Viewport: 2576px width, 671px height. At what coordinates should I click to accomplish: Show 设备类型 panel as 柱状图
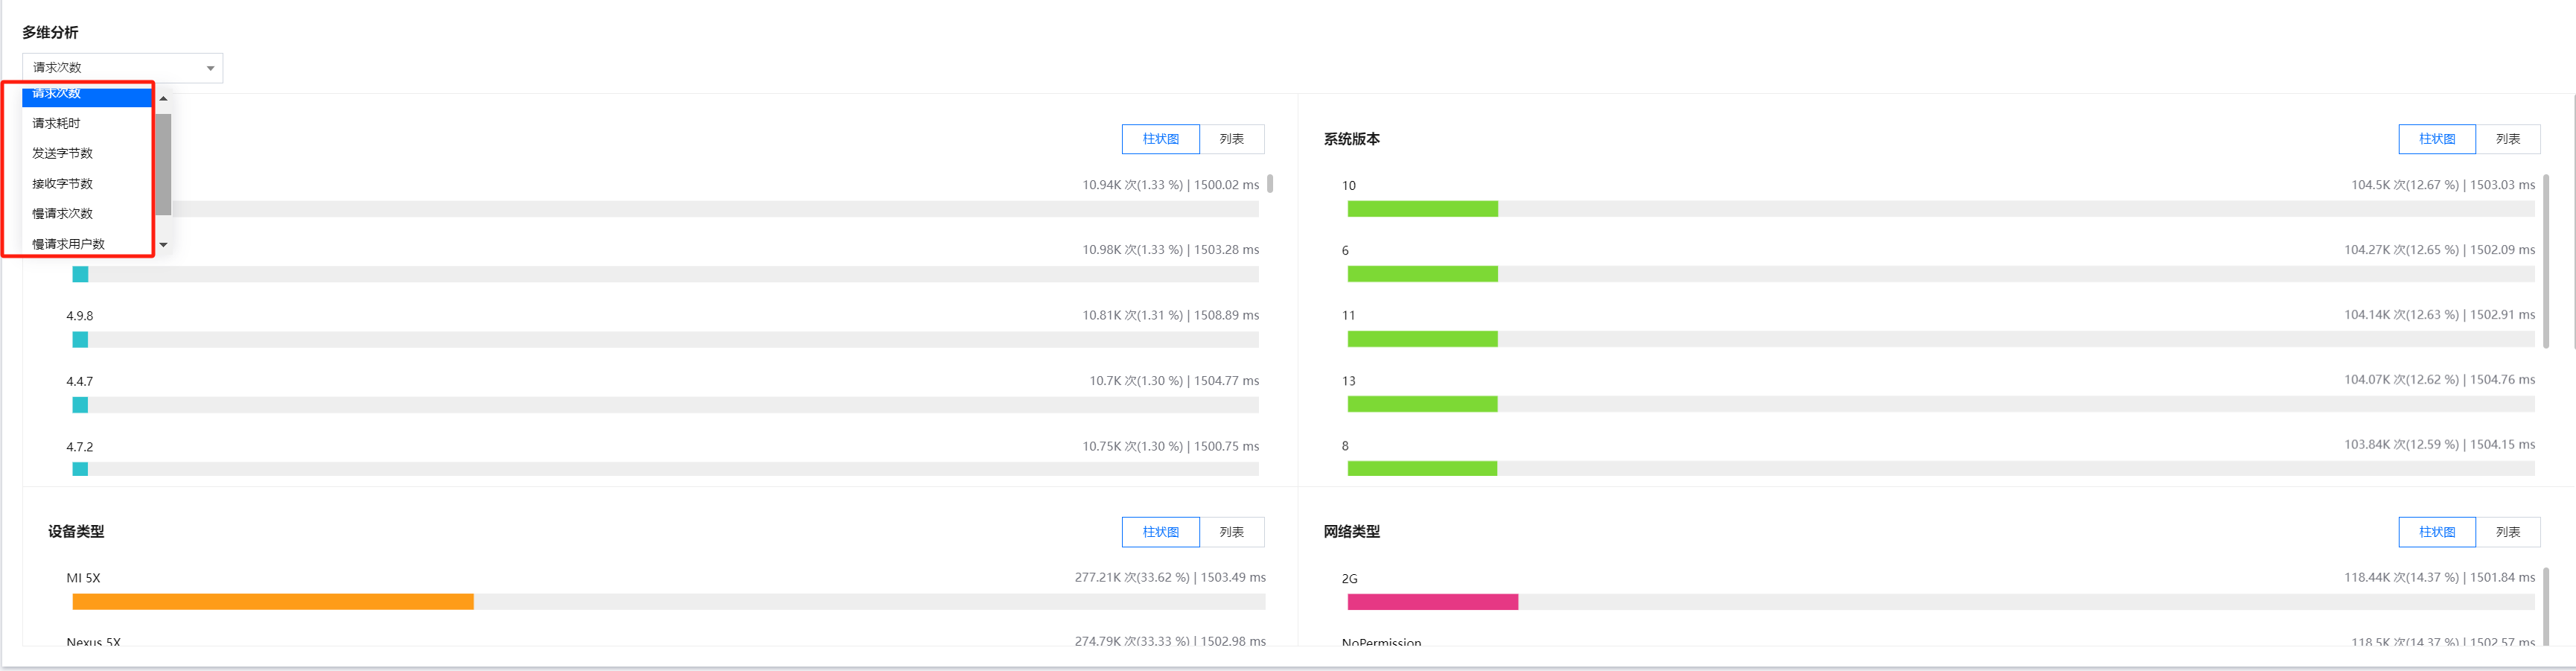(x=1160, y=533)
